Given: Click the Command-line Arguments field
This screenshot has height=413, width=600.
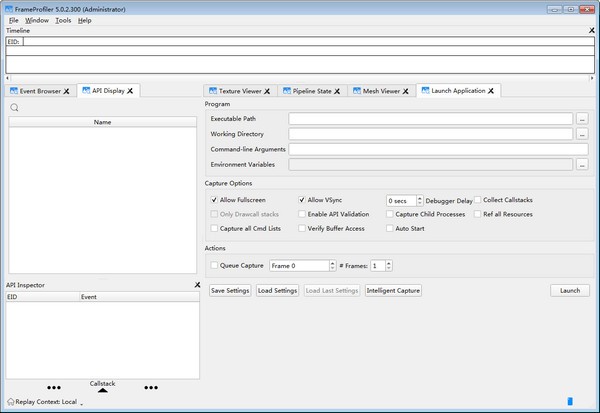Looking at the screenshot, I should 438,149.
